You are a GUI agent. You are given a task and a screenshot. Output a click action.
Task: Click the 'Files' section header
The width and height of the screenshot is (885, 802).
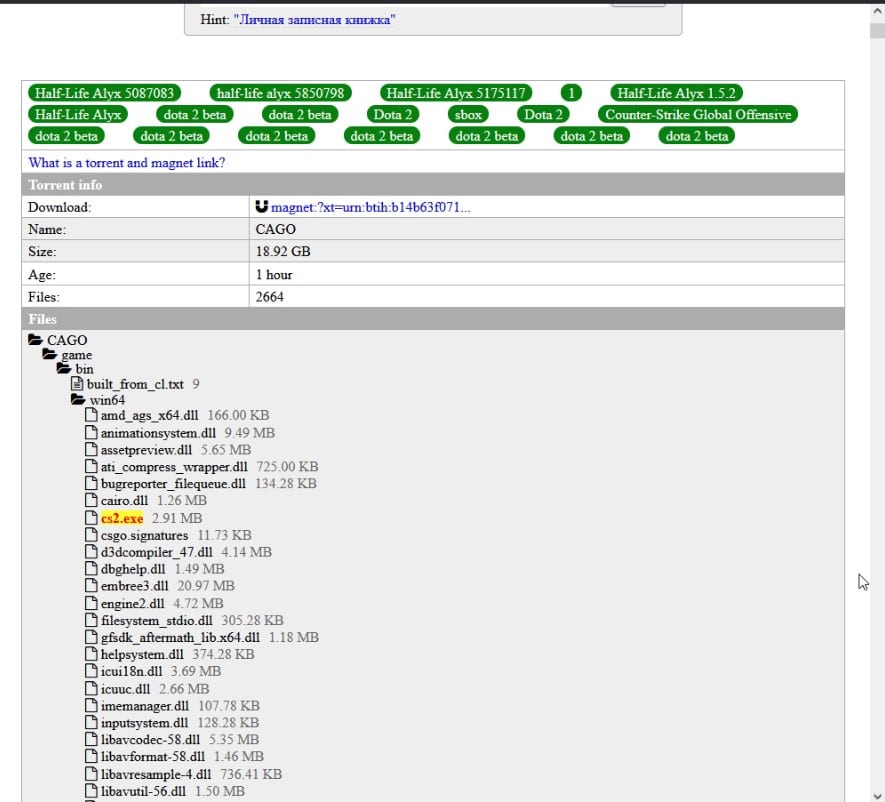(x=433, y=319)
